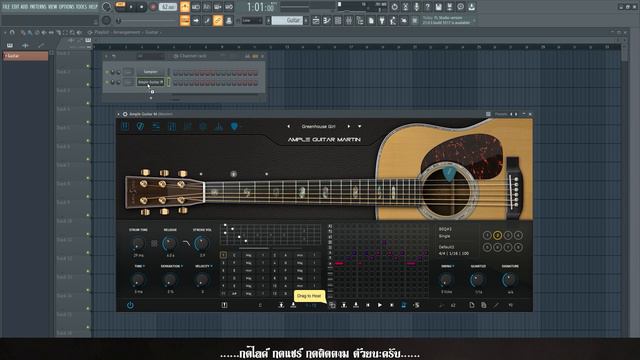The width and height of the screenshot is (640, 360).
Task: Open the channel rack view icon
Action: pyautogui.click(x=338, y=20)
